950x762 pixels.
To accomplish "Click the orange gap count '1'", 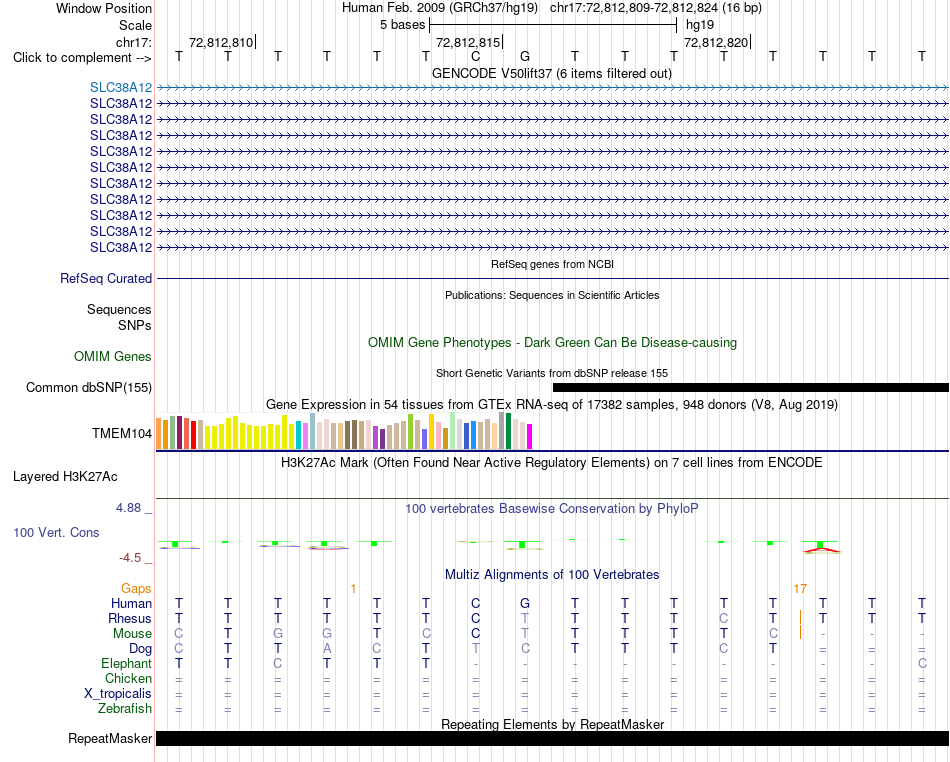I will pyautogui.click(x=353, y=589).
